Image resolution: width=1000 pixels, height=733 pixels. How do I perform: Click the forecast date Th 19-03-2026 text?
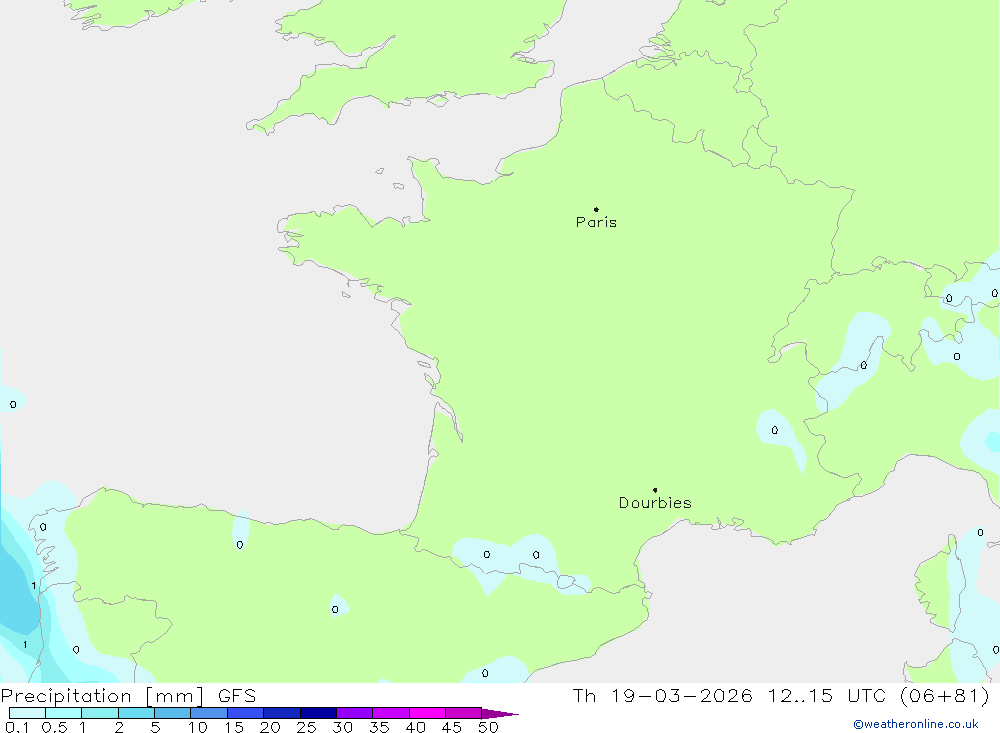[x=662, y=695]
